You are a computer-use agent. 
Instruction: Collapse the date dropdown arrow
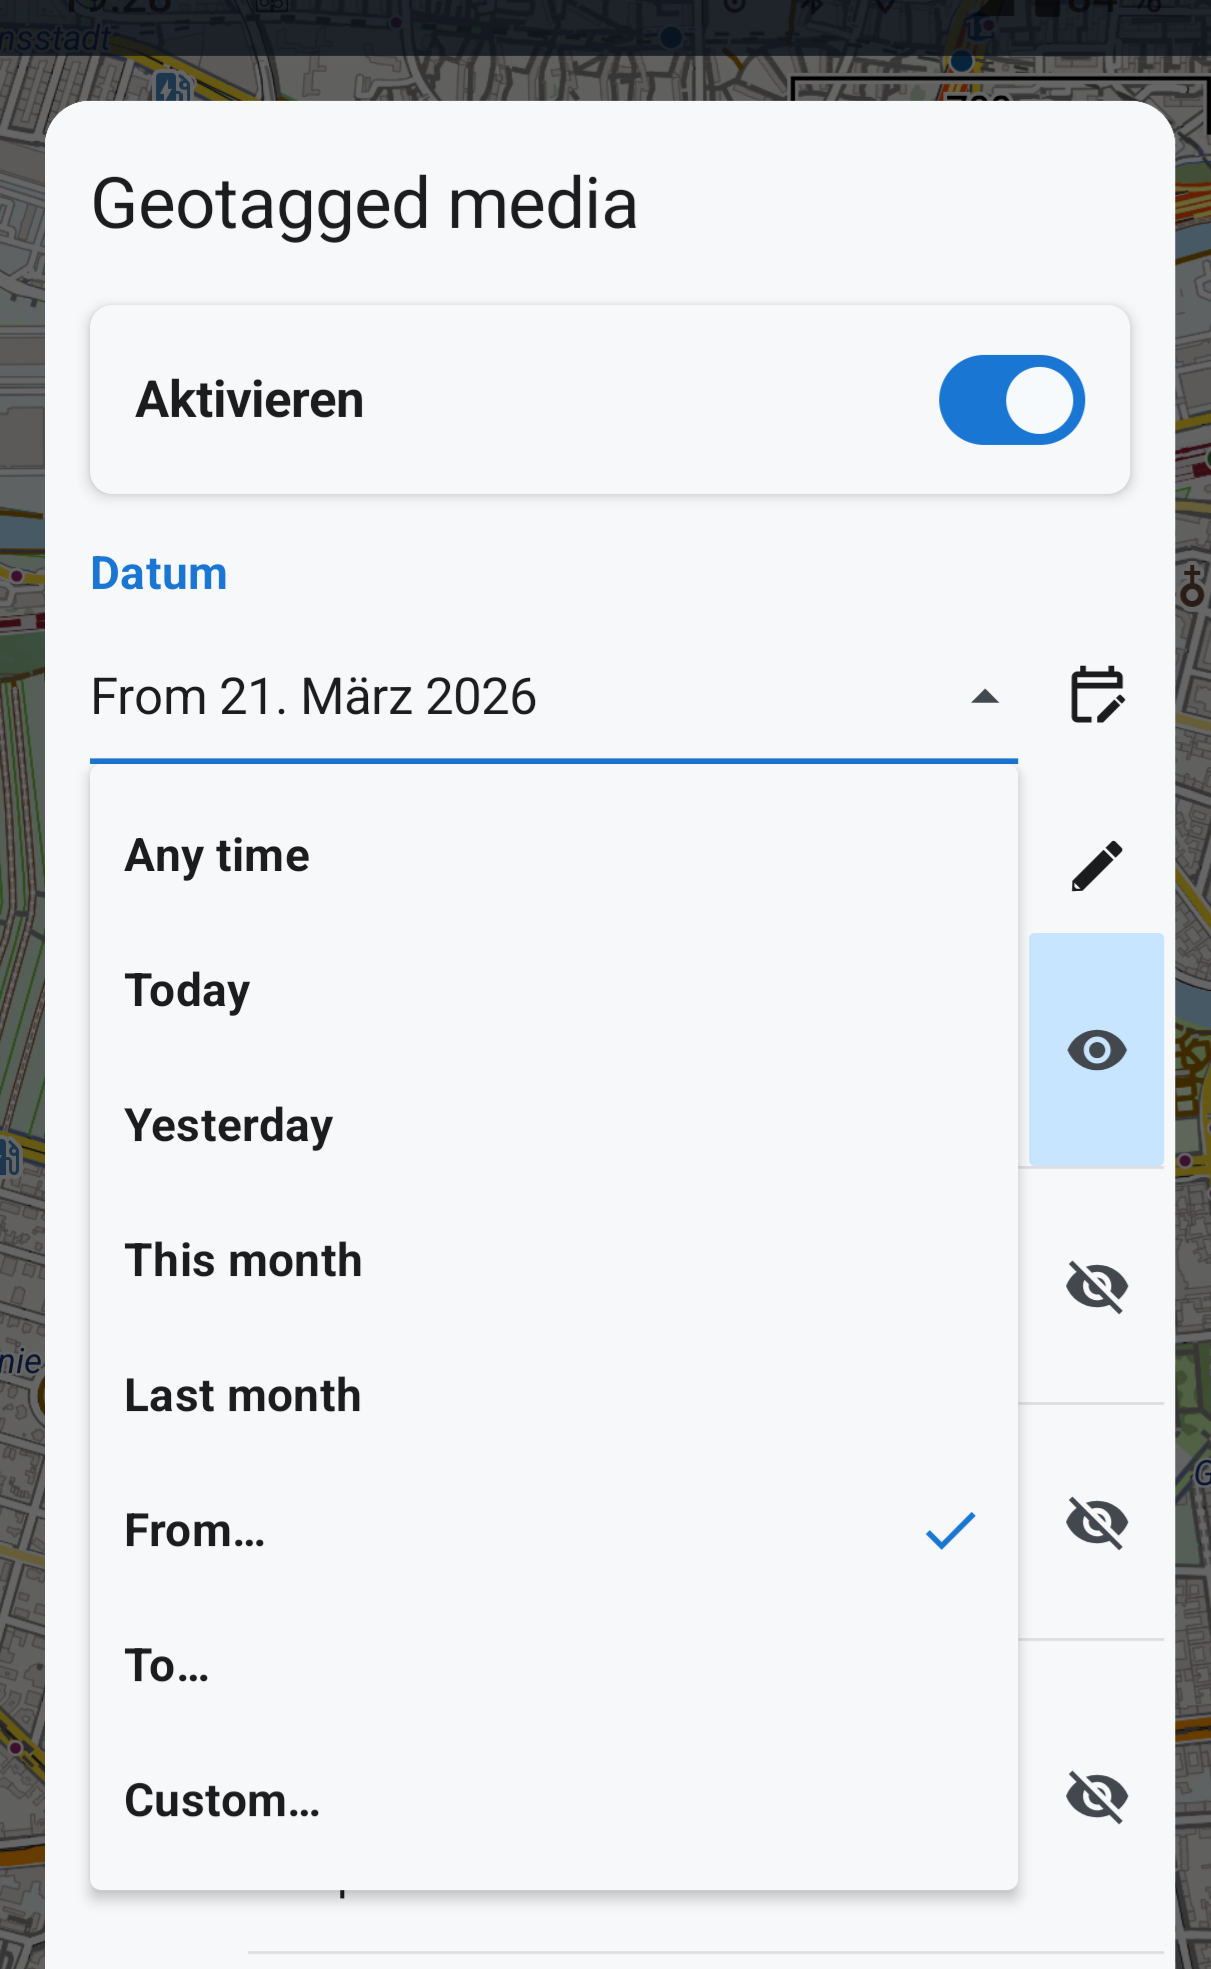click(985, 697)
